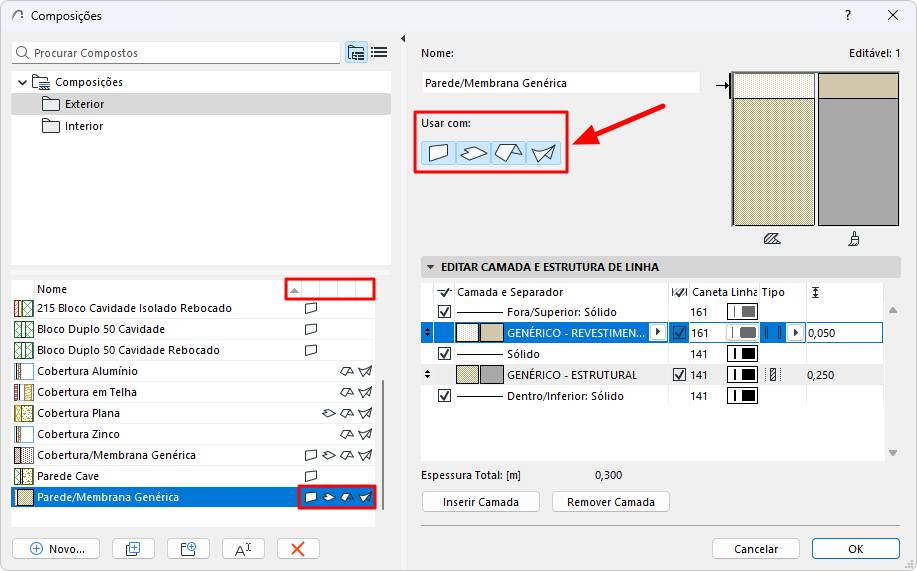917x571 pixels.
Task: Select 215 Bloco Cavidade Isolado Rebocado
Action: [x=193, y=308]
